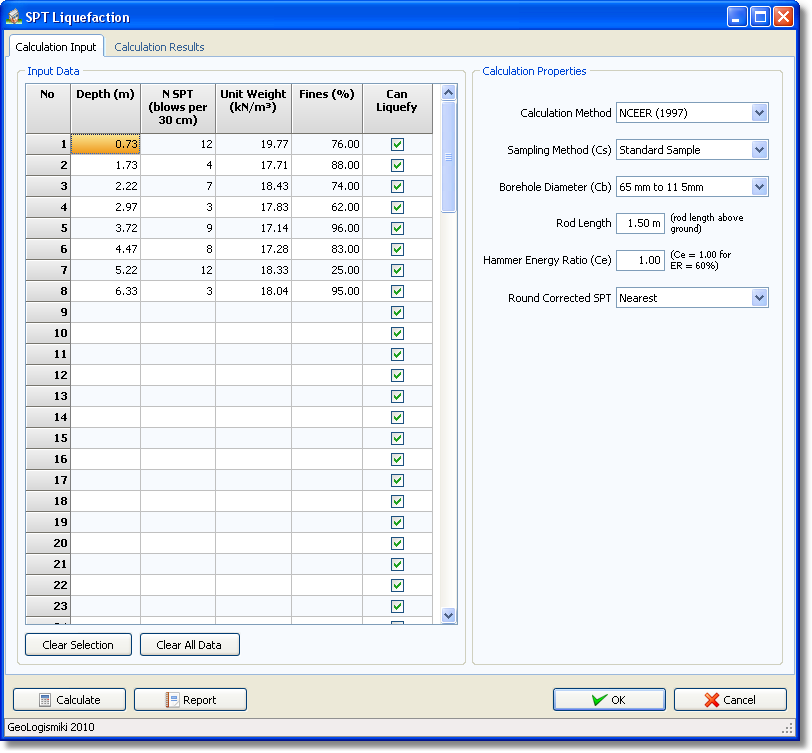Click the SPT Liquefaction title bar icon
Viewport: 812px width, 753px height.
(x=15, y=17)
